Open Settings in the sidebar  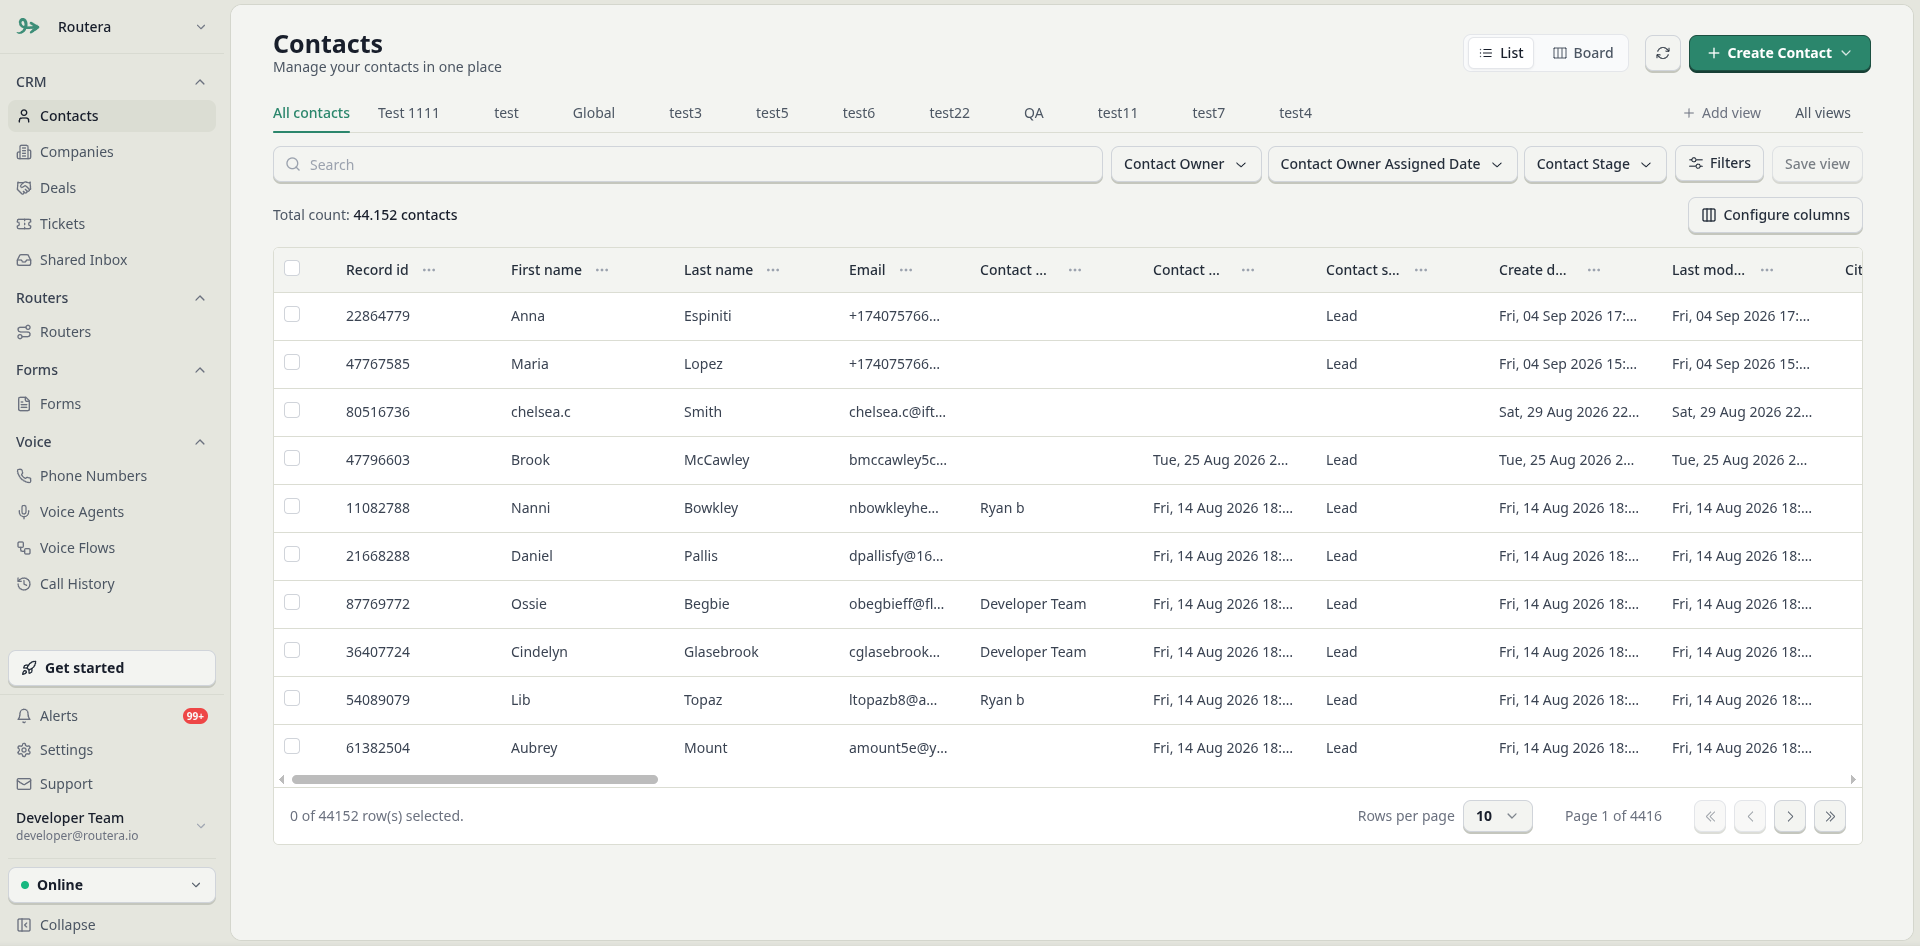[112, 750]
